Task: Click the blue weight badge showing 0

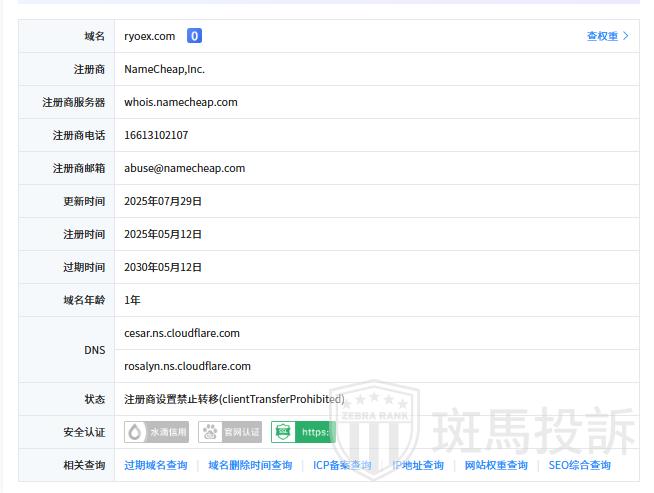Action: (194, 36)
